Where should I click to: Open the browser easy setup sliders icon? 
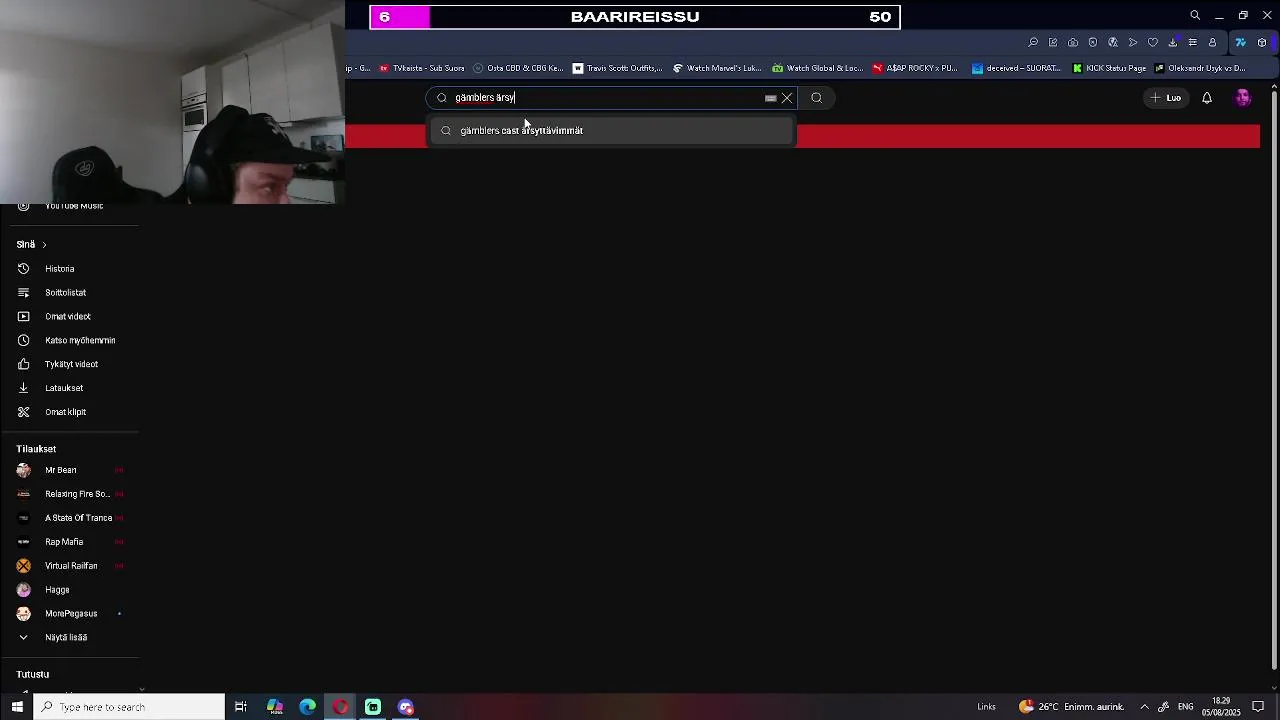(x=1193, y=43)
